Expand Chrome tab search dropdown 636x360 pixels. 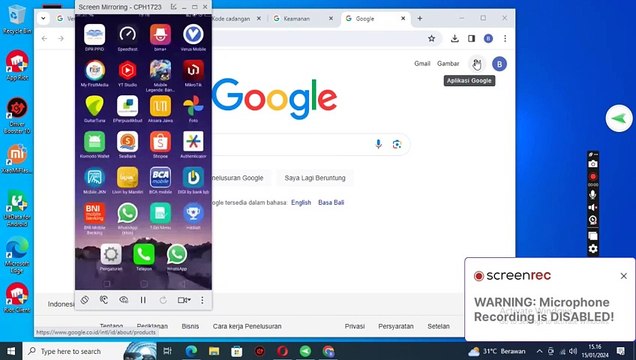pos(43,18)
